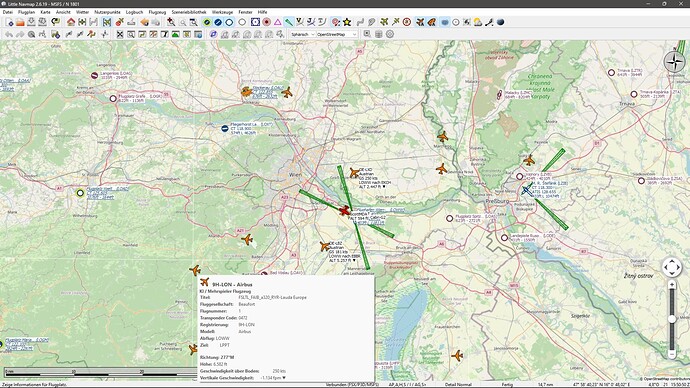Click the yellow star userpoint icon
This screenshot has width=690, height=388.
(347, 22)
